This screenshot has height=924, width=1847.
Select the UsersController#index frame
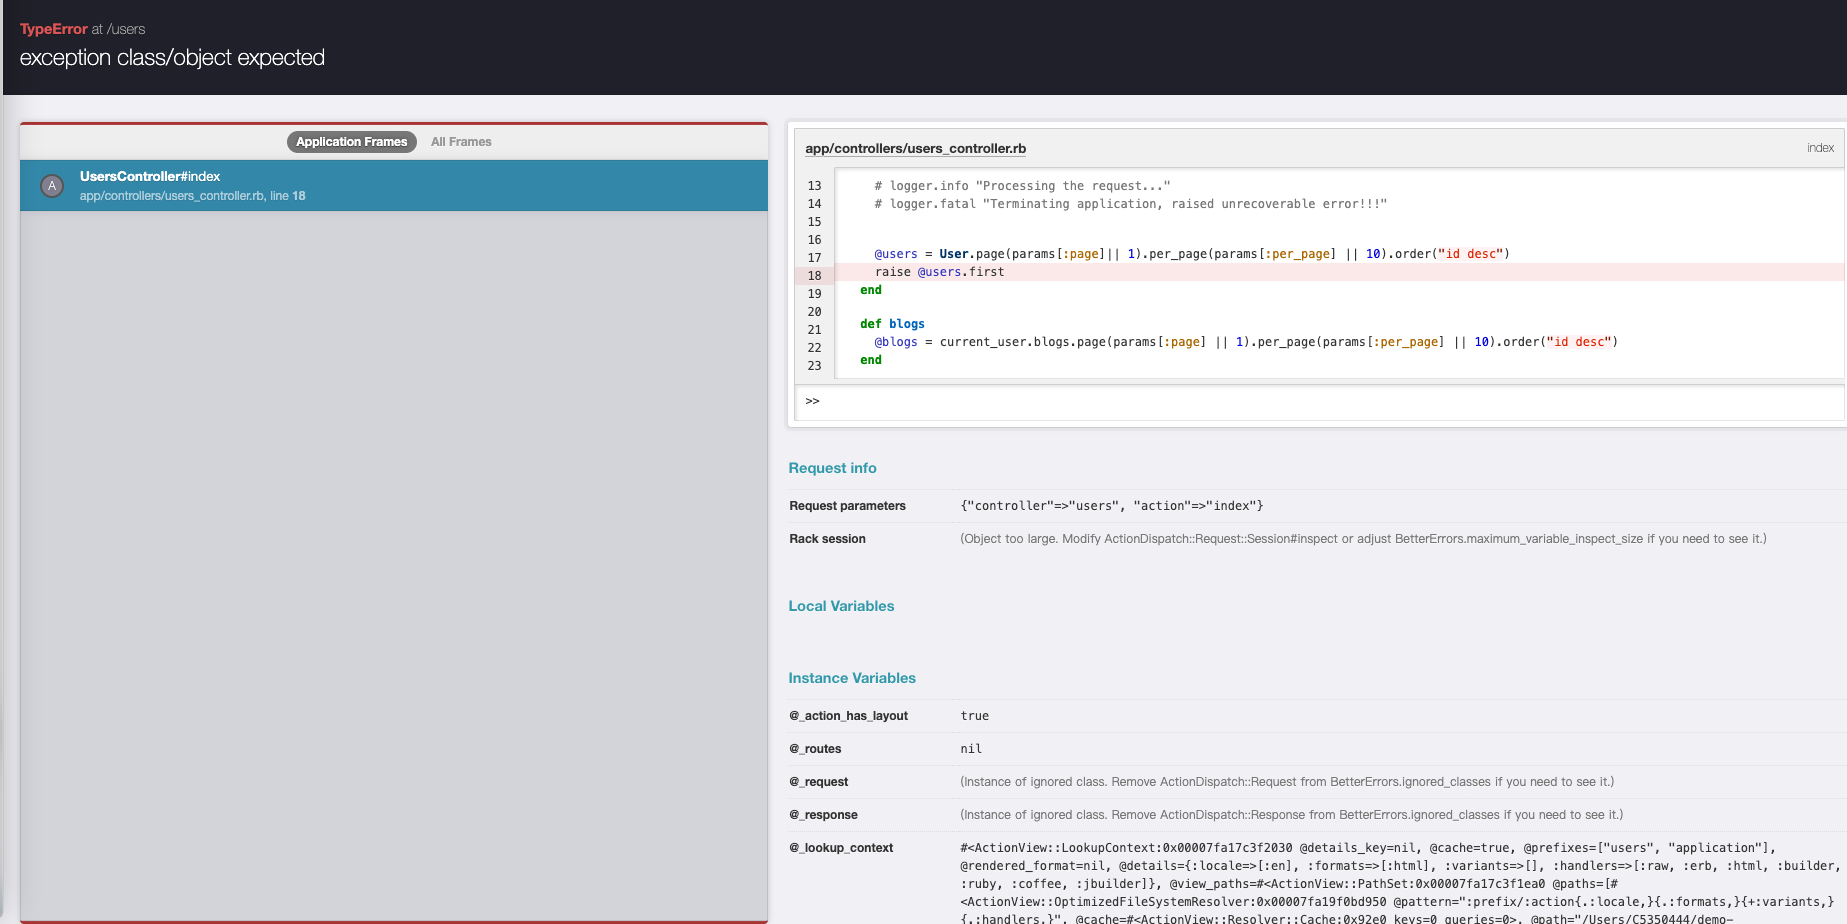pyautogui.click(x=394, y=185)
